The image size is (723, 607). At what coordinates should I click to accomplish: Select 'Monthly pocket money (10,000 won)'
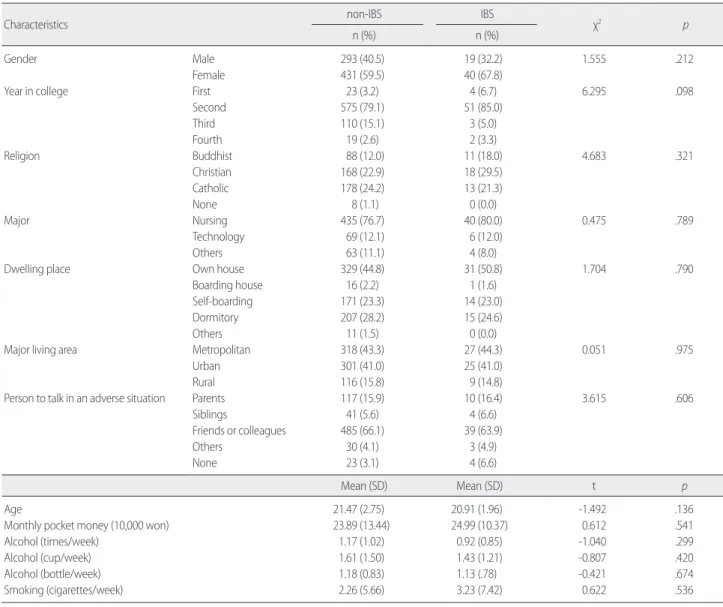(86, 525)
